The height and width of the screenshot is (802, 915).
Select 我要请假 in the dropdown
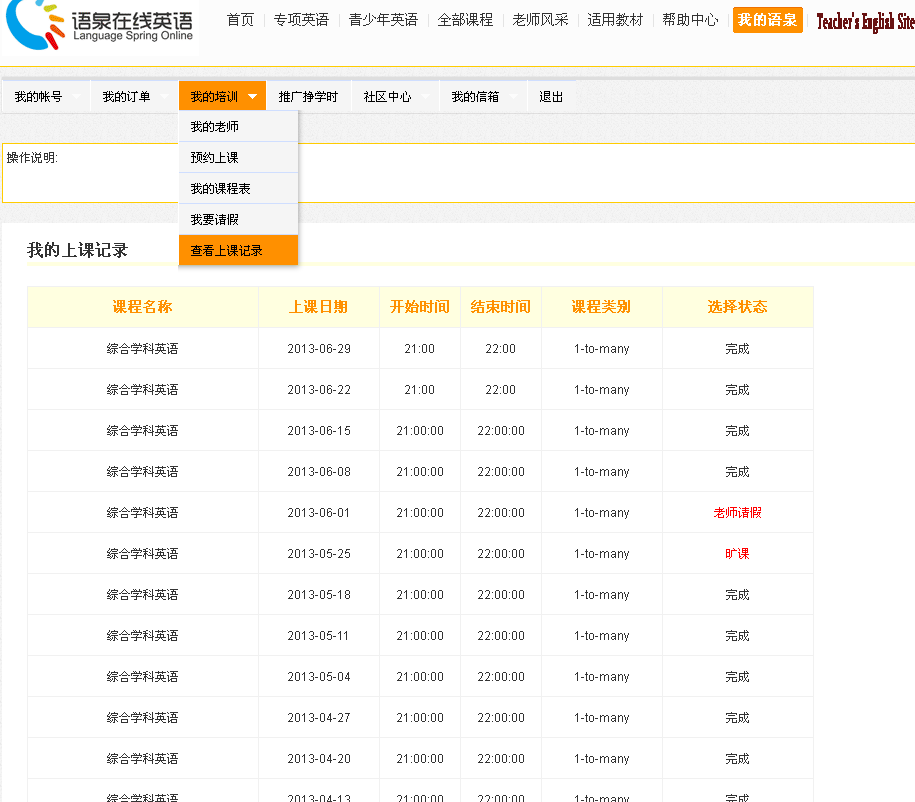(x=215, y=220)
